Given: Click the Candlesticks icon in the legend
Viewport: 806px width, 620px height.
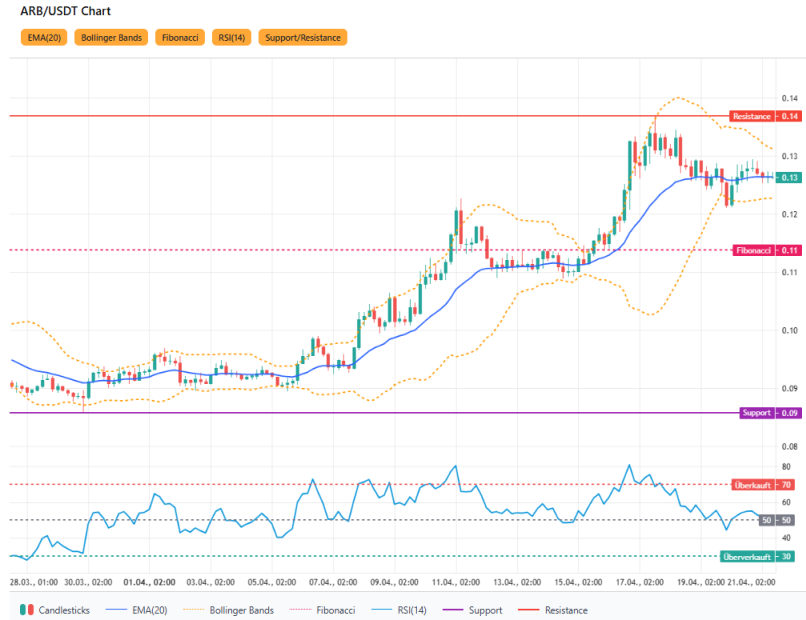Looking at the screenshot, I should point(28,609).
